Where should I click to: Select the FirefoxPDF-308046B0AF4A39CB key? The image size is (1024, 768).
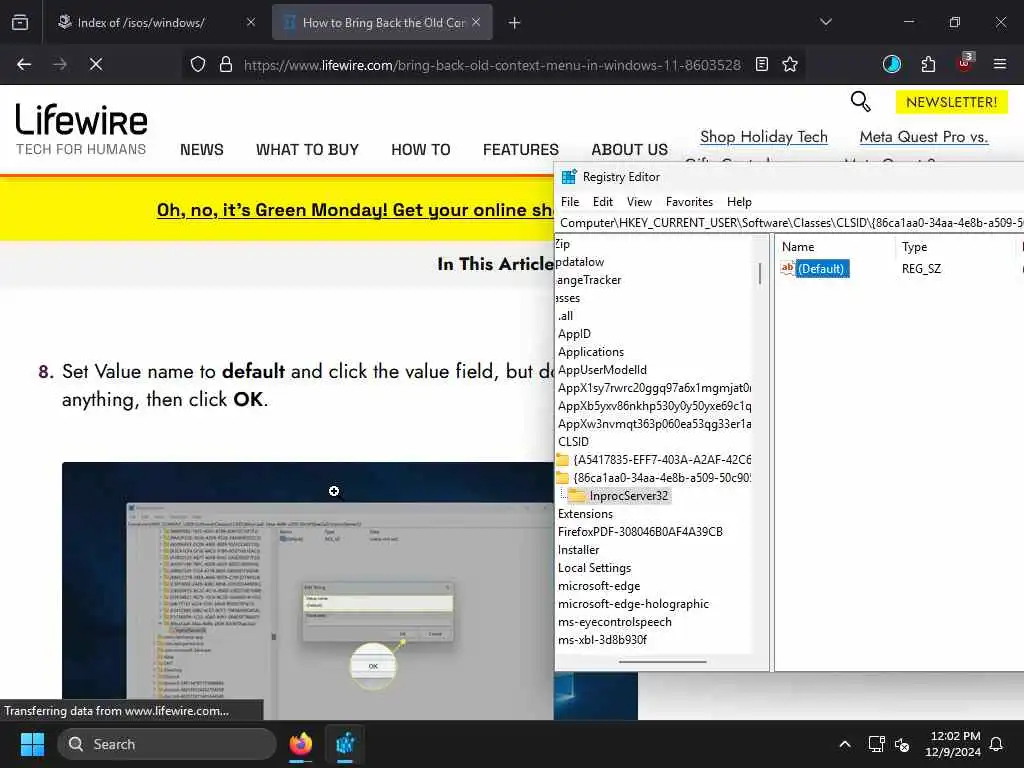pyautogui.click(x=640, y=532)
